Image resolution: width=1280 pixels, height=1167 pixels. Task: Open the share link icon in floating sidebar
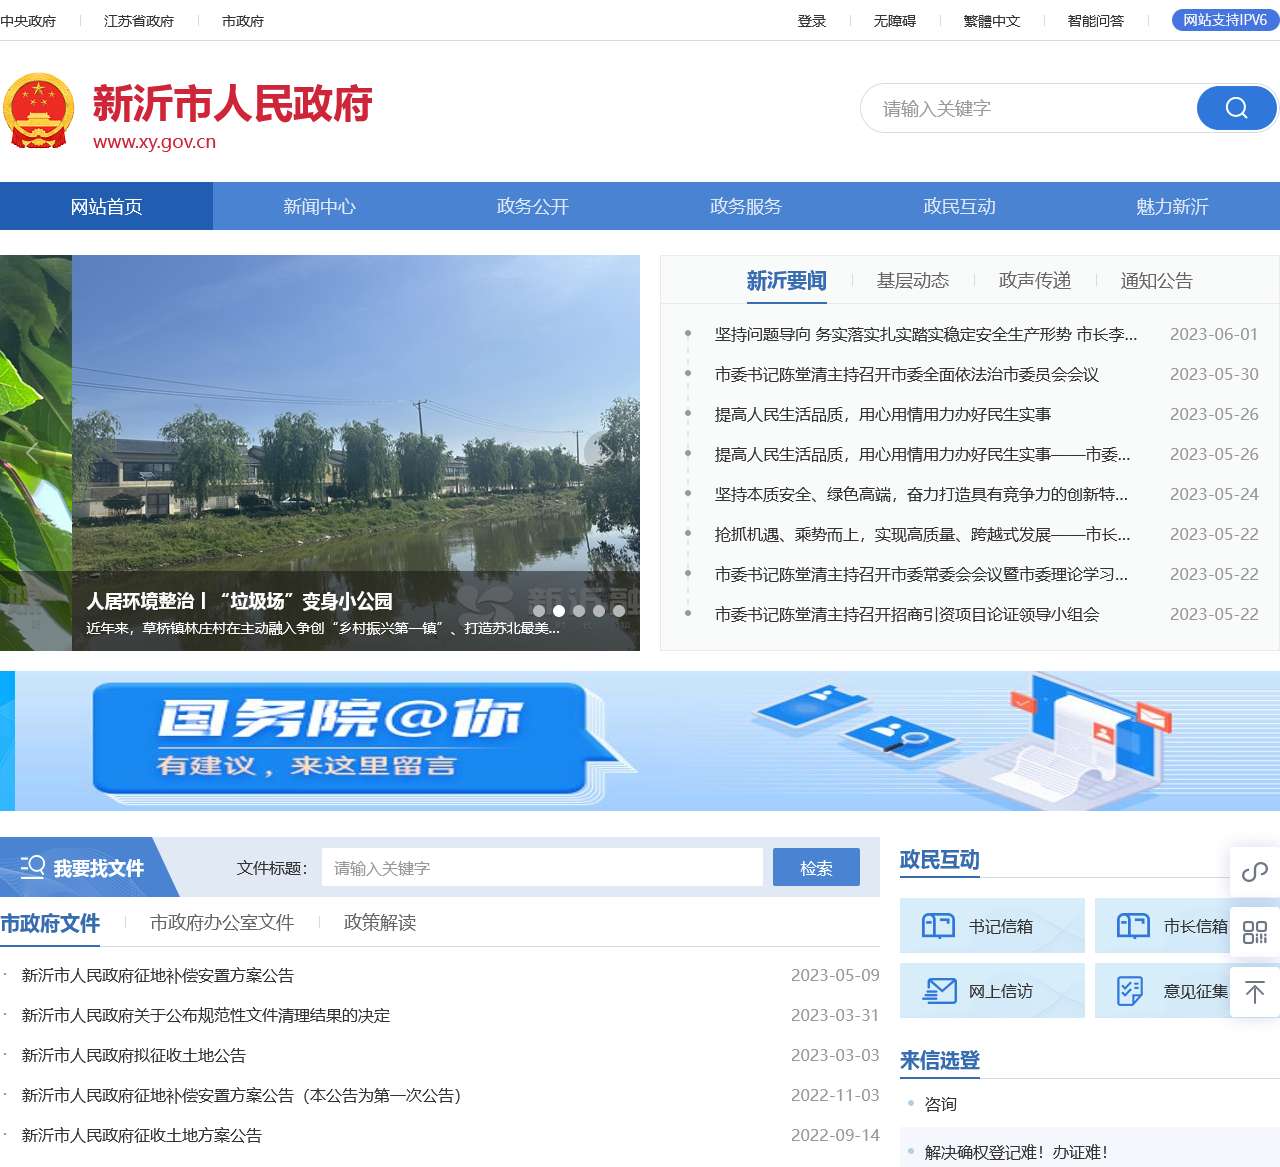tap(1255, 872)
